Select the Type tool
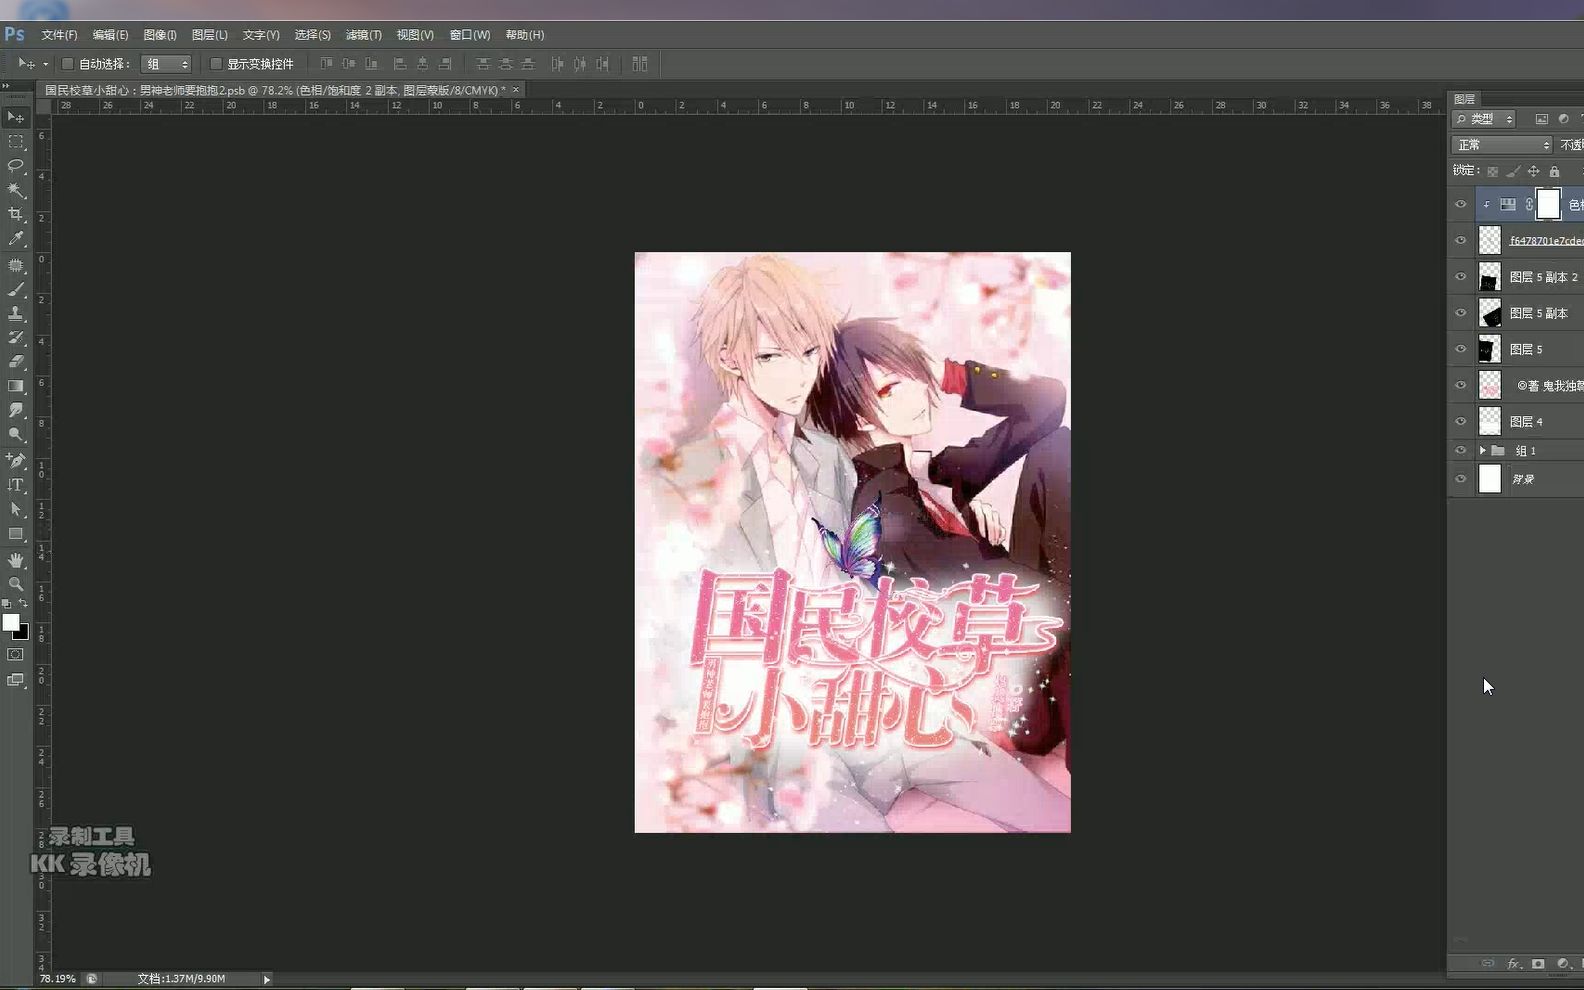 [16, 485]
